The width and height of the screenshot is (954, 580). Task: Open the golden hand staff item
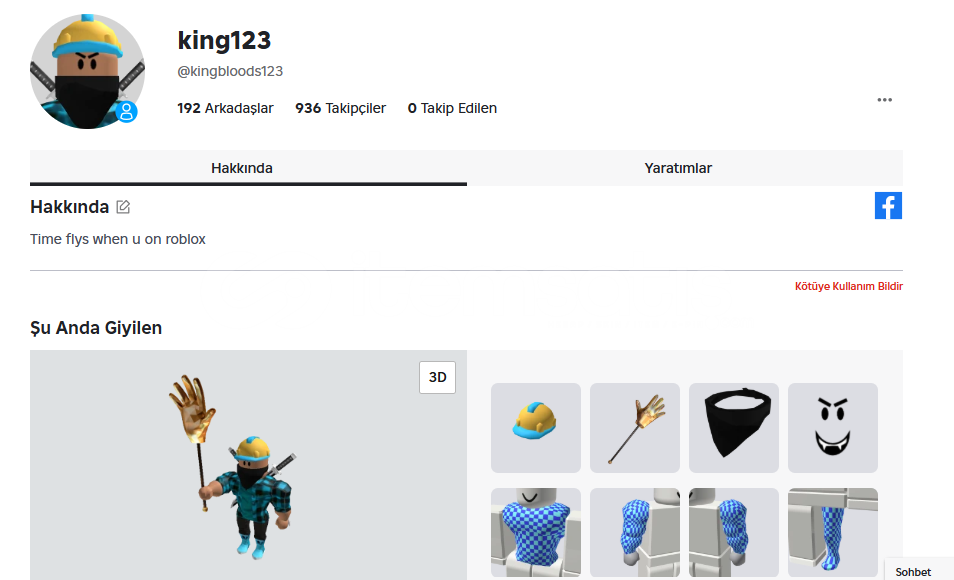(635, 428)
